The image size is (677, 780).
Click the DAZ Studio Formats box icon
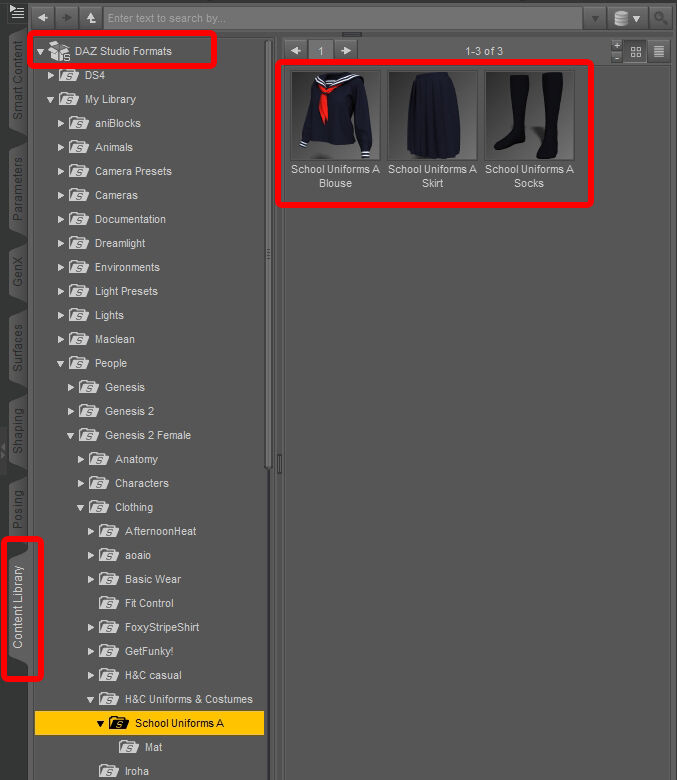(59, 52)
